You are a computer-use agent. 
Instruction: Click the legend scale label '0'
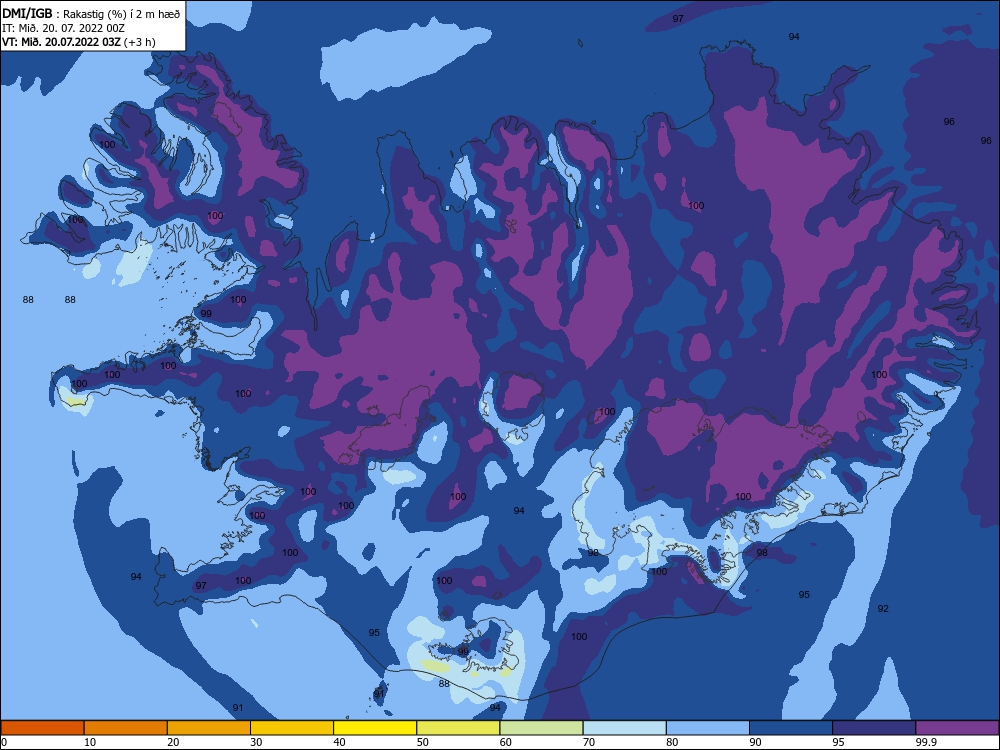pos(4,742)
